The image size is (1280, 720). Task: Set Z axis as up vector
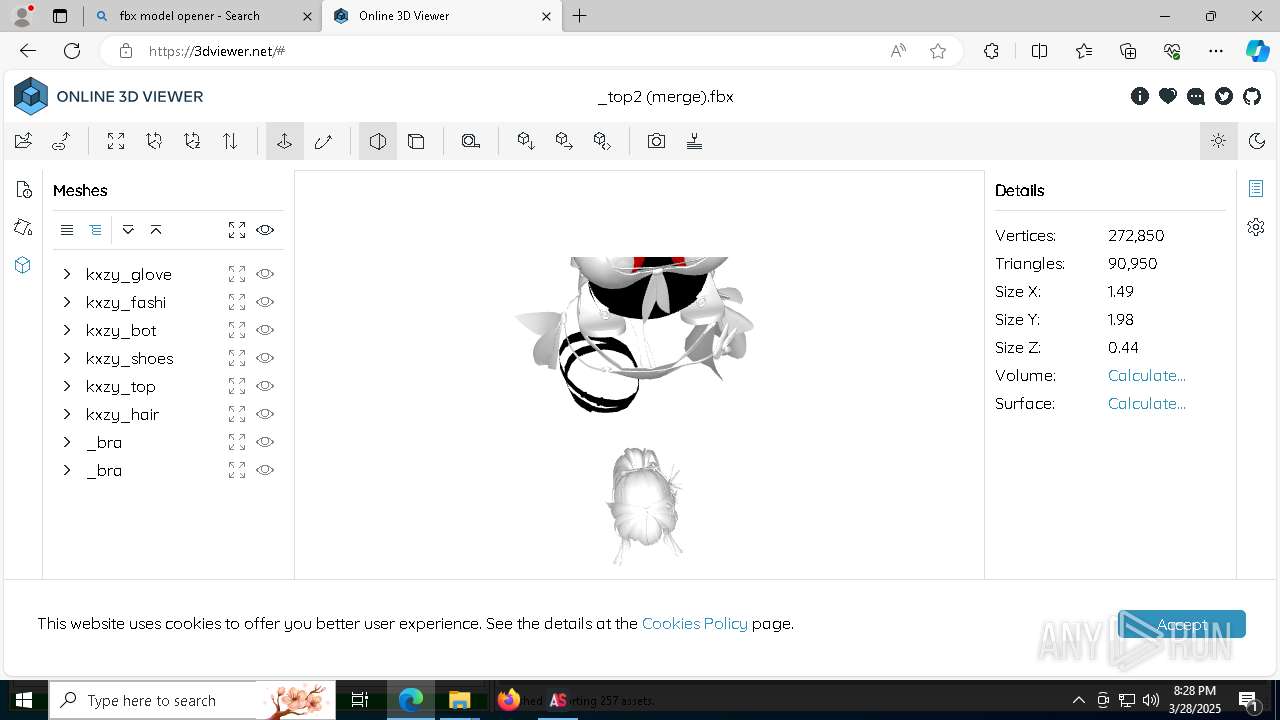[192, 141]
